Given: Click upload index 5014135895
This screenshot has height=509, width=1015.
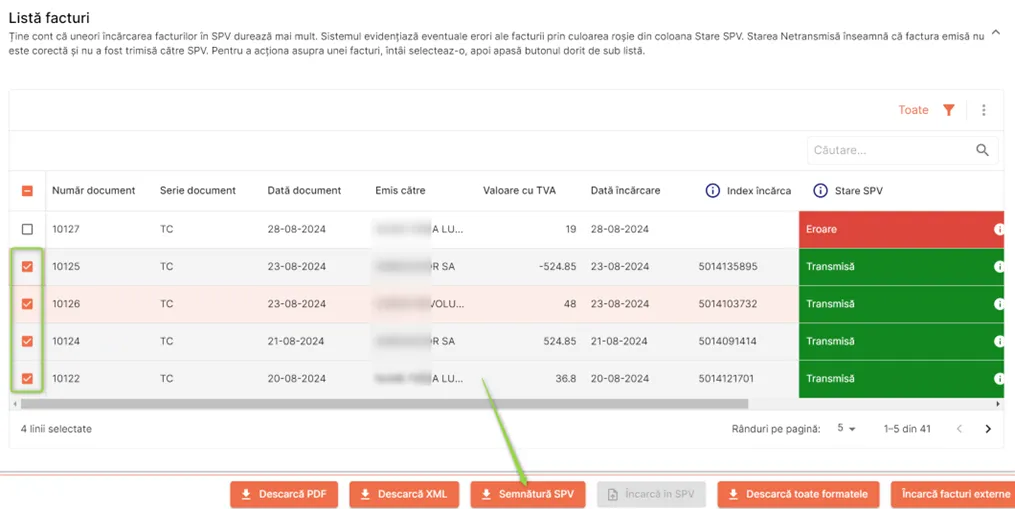Looking at the screenshot, I should 728,266.
